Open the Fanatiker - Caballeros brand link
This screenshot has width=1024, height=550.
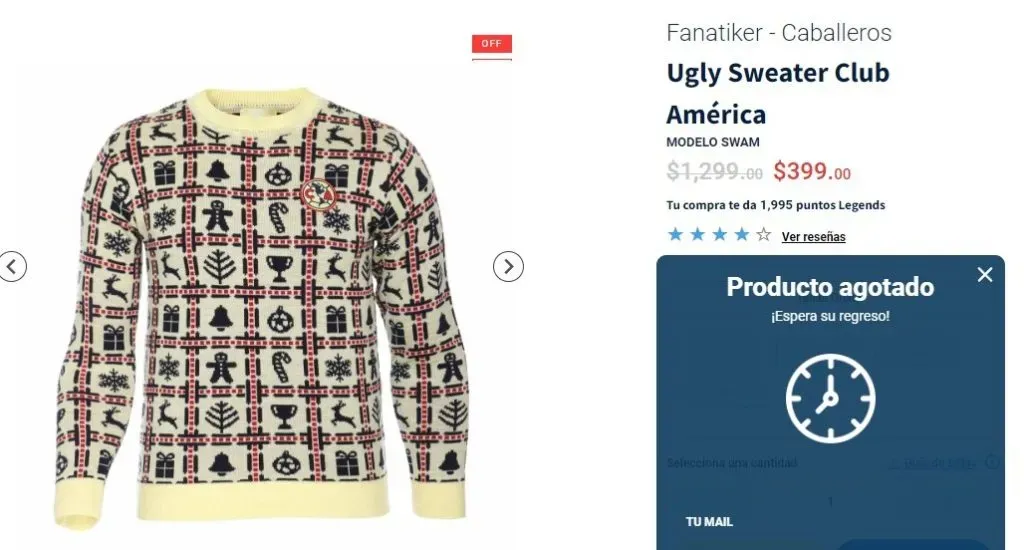coord(779,33)
